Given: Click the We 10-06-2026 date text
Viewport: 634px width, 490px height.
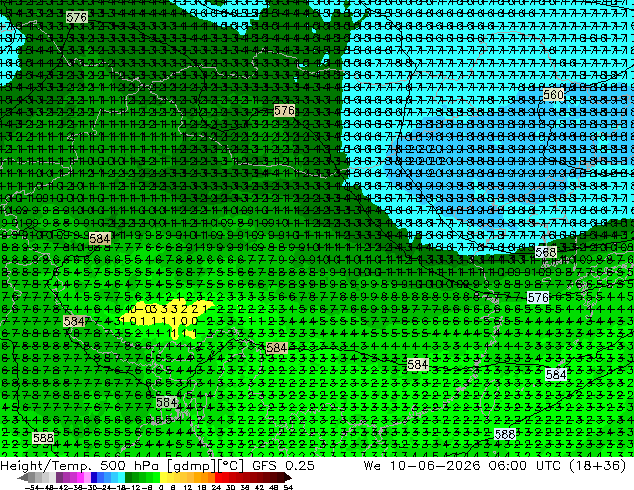Looking at the screenshot, I should (x=422, y=465).
